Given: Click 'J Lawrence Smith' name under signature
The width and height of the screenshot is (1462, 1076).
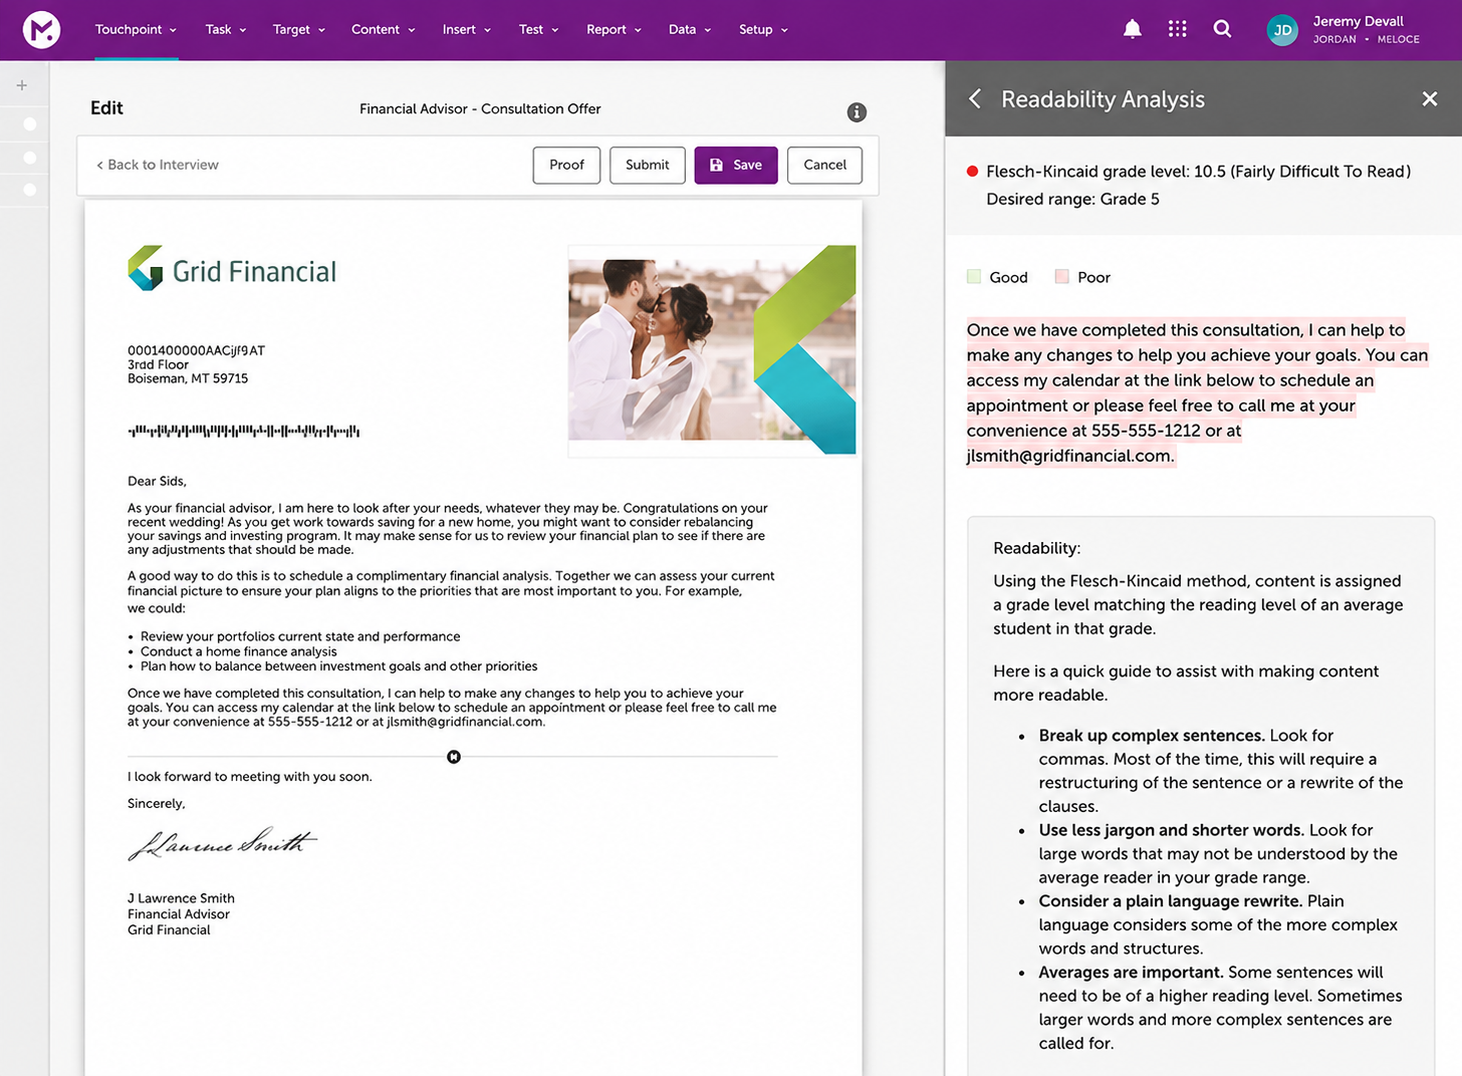Looking at the screenshot, I should [181, 898].
